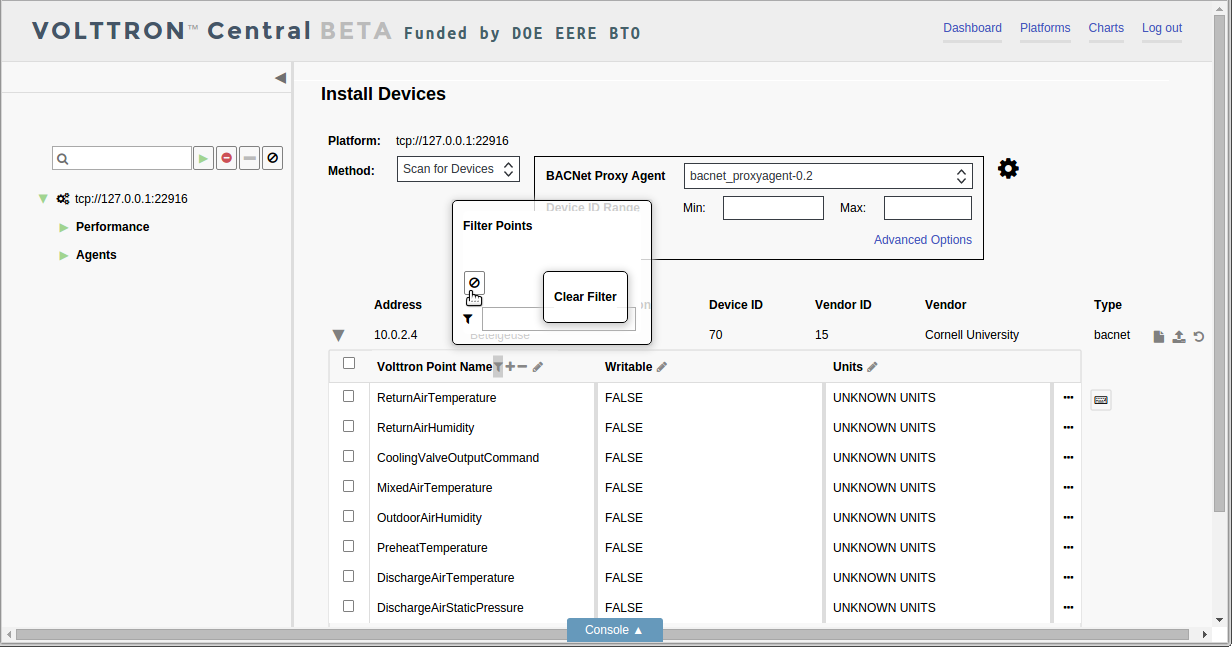Click the platform cogs icon in tree
Screen dimensions: 1232x647
click(x=63, y=199)
